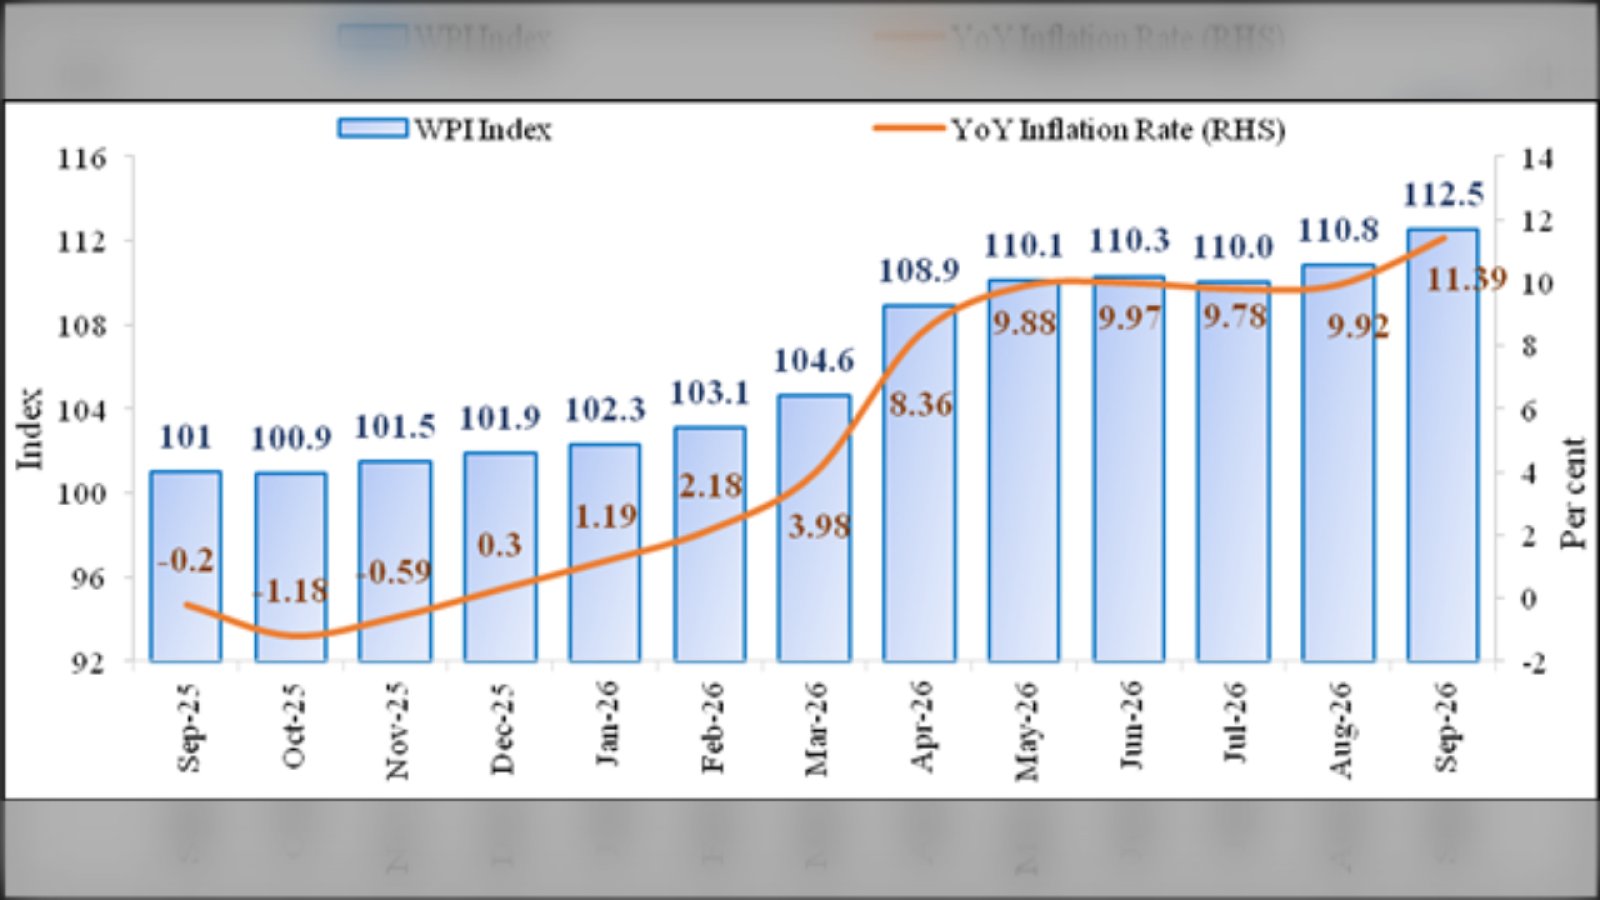Click the 'Sep-25' x-axis month label

[188, 728]
